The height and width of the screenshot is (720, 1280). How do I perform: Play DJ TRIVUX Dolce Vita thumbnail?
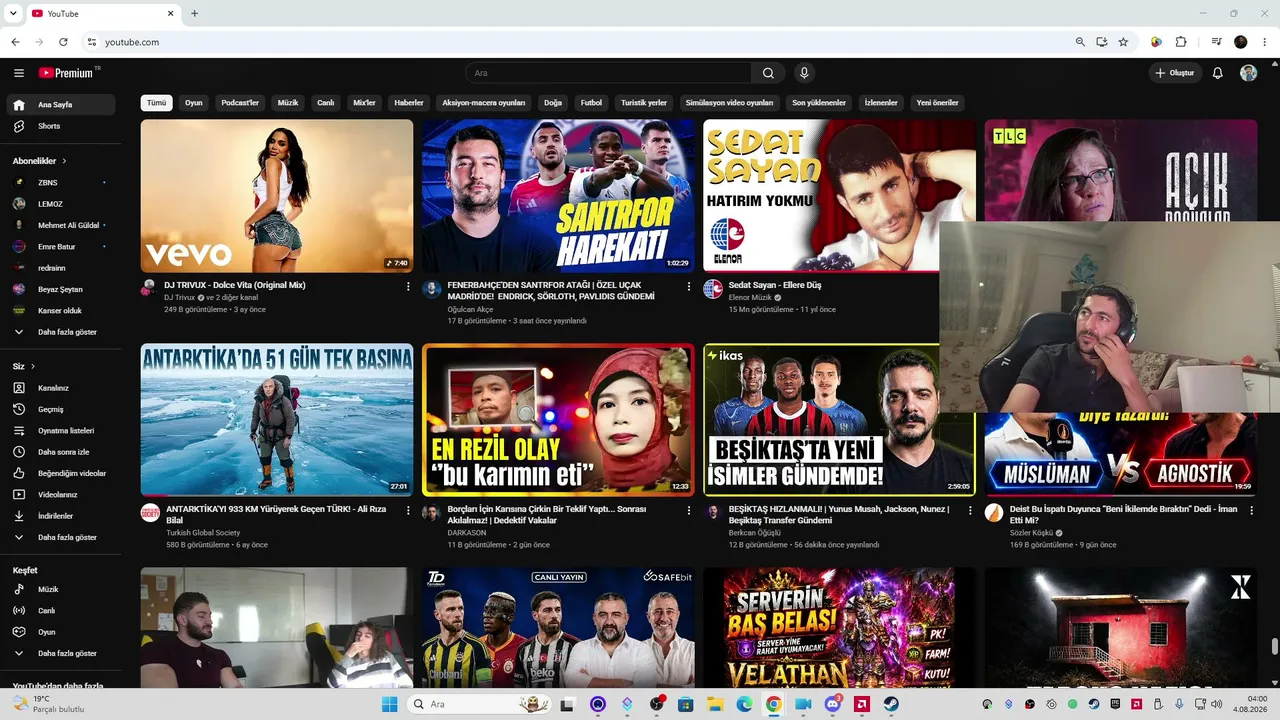(x=277, y=196)
